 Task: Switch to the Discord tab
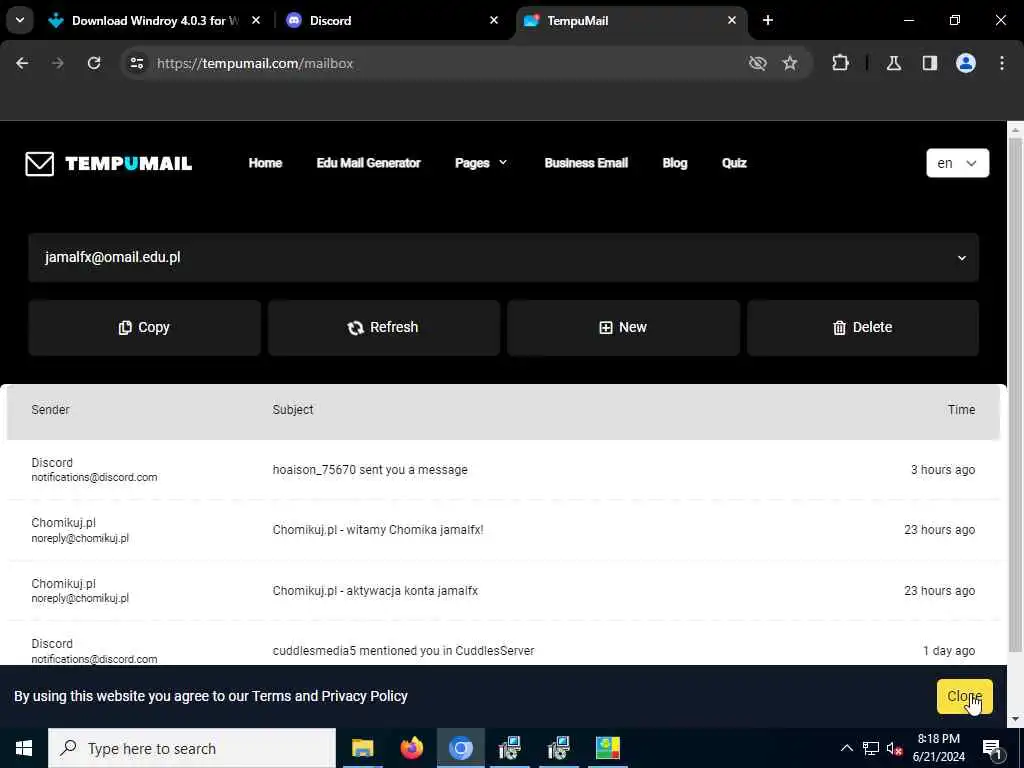[x=392, y=20]
